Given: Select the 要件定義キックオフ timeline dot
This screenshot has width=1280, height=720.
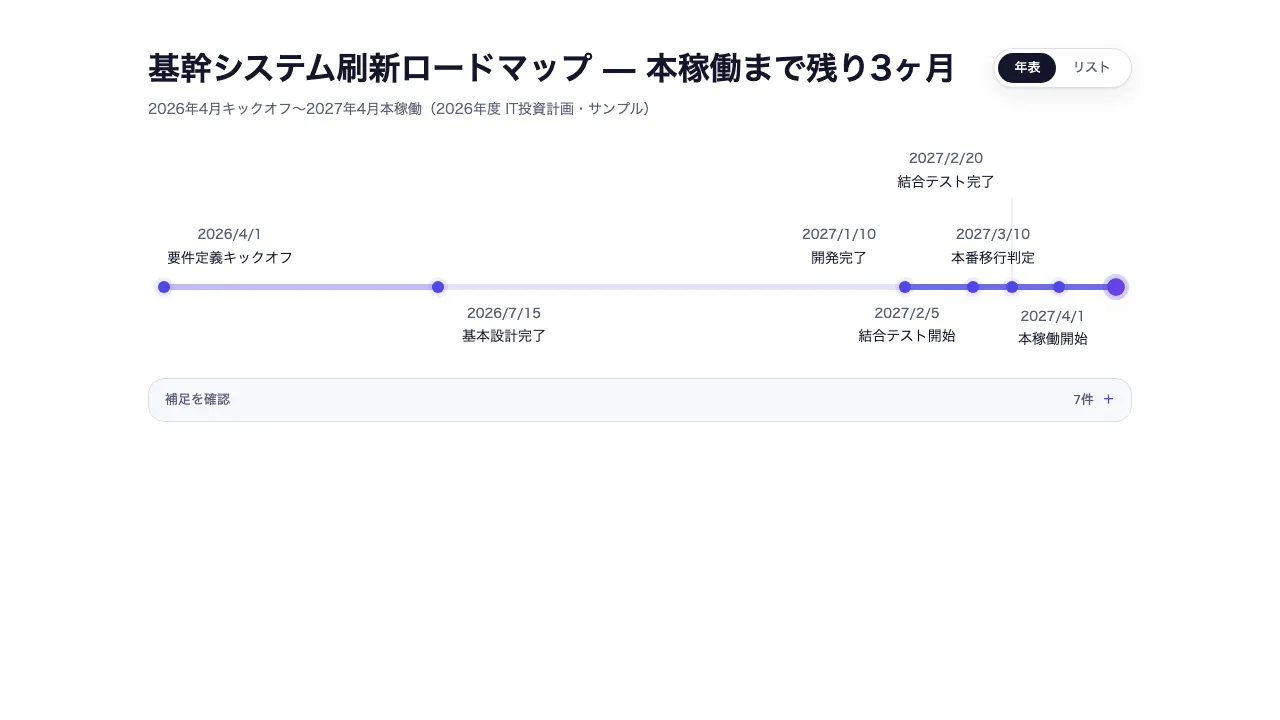Looking at the screenshot, I should click(x=164, y=287).
